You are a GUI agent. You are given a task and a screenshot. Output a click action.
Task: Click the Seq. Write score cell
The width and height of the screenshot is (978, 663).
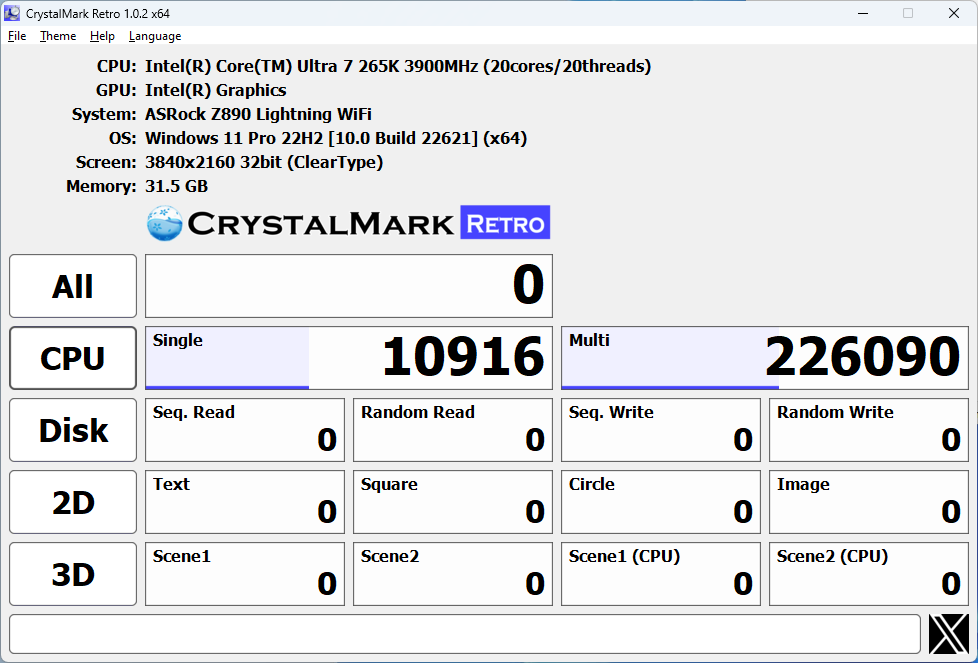pyautogui.click(x=661, y=430)
